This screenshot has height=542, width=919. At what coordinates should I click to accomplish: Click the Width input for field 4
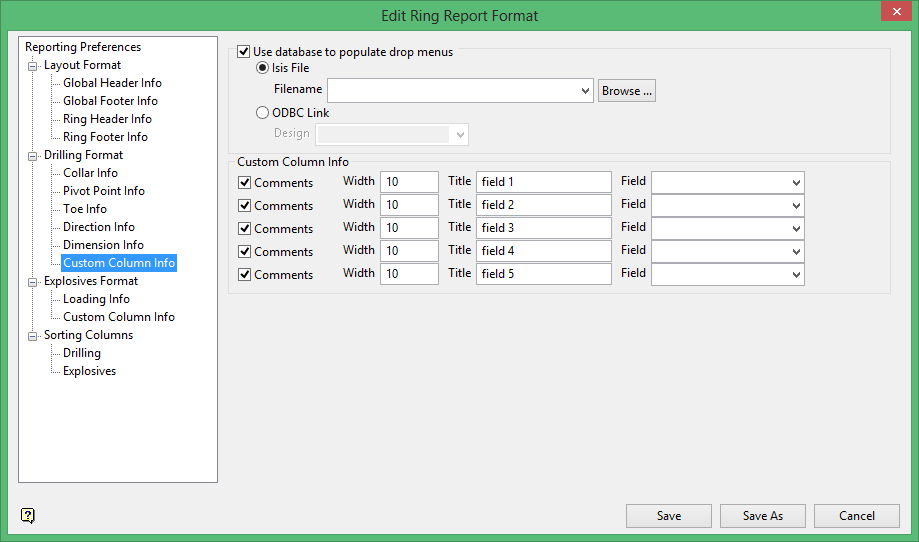[409, 251]
